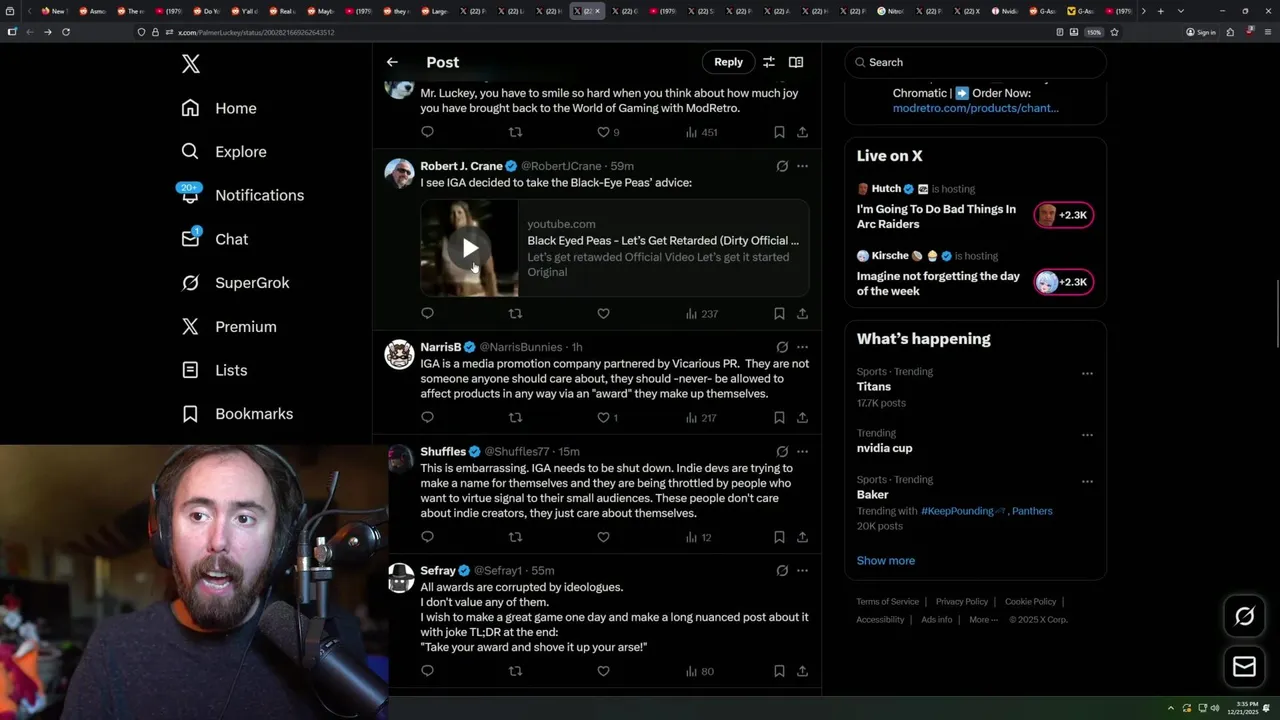Share the Mr. Luckey reply
1280x720 pixels.
[802, 132]
